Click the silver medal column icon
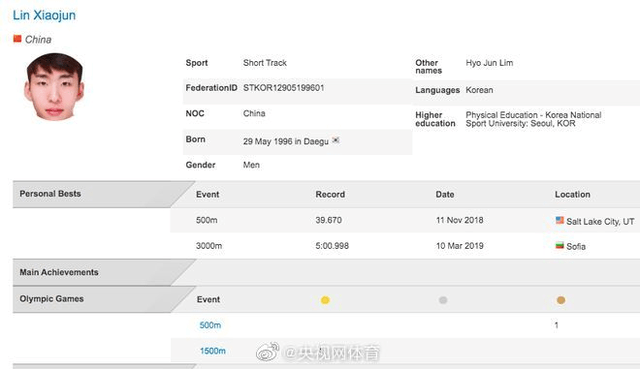Screen dimensions: 640x369 (x=443, y=300)
